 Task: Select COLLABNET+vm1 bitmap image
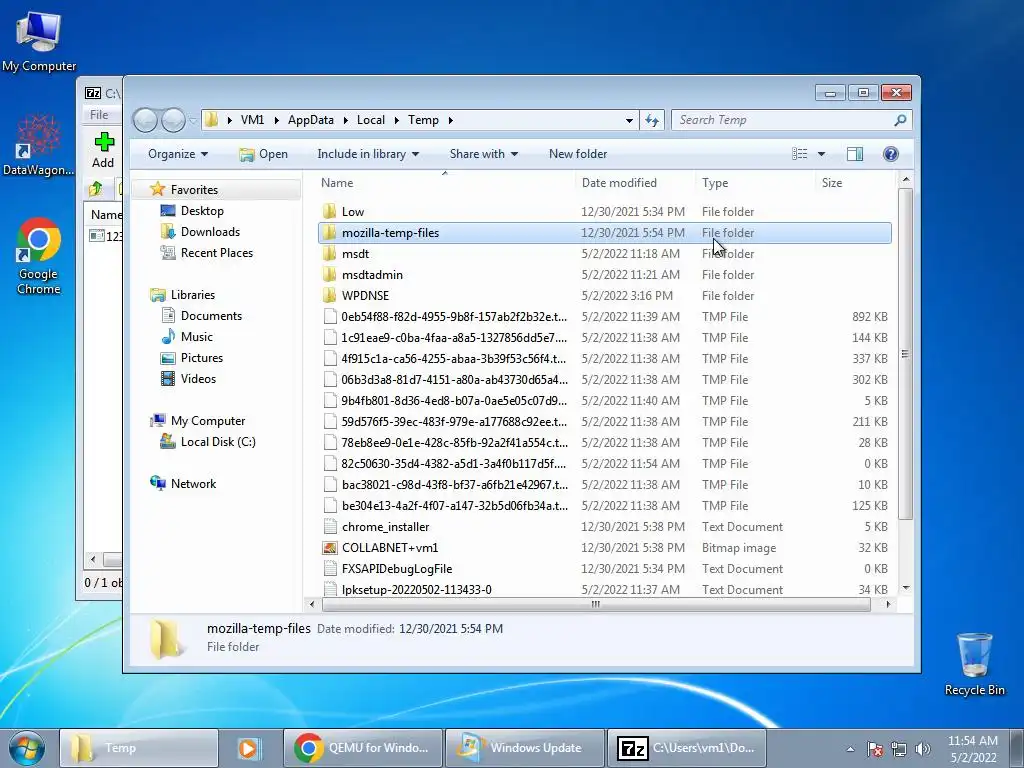pyautogui.click(x=605, y=548)
